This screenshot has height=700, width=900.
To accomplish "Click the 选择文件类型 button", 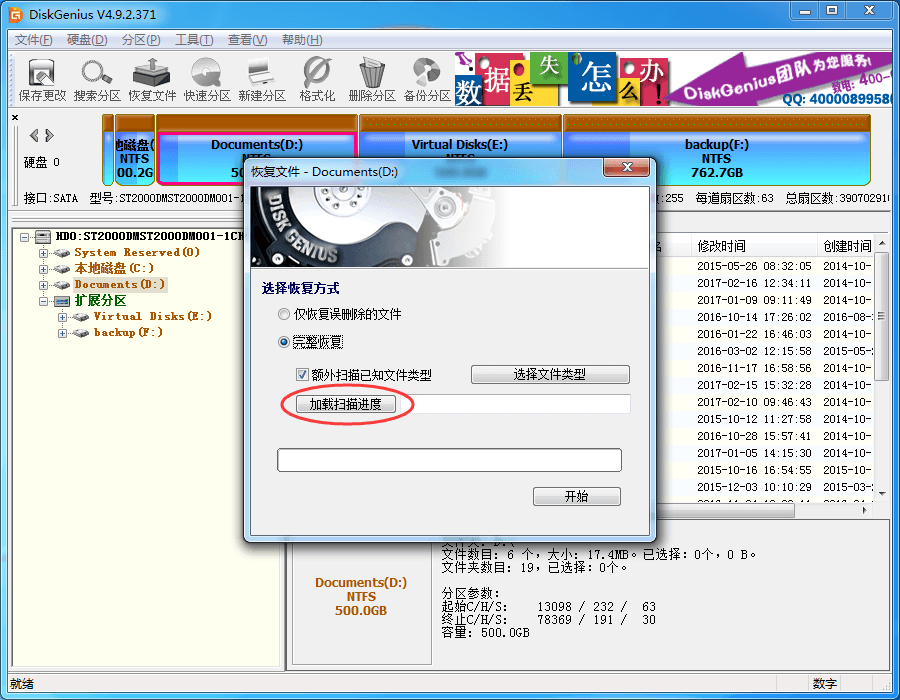I will point(550,375).
